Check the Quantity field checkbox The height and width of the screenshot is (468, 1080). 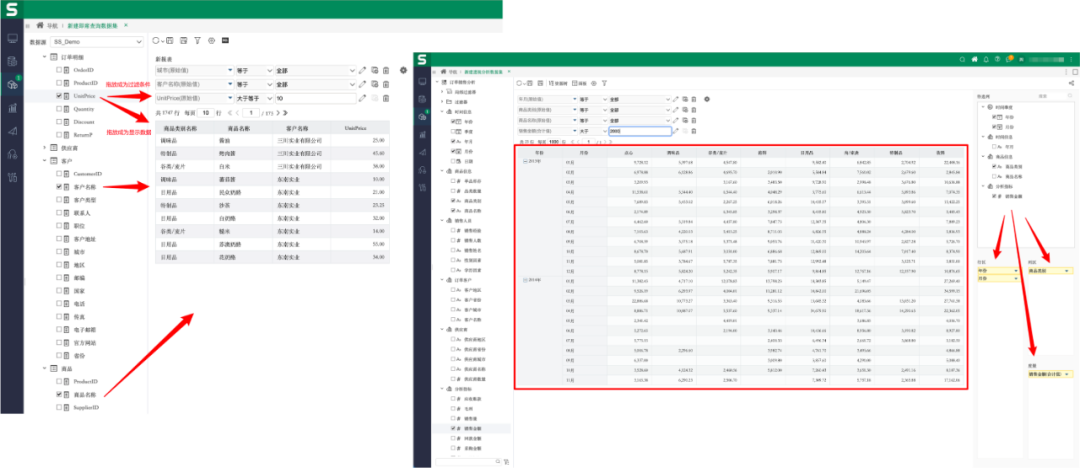[59, 109]
